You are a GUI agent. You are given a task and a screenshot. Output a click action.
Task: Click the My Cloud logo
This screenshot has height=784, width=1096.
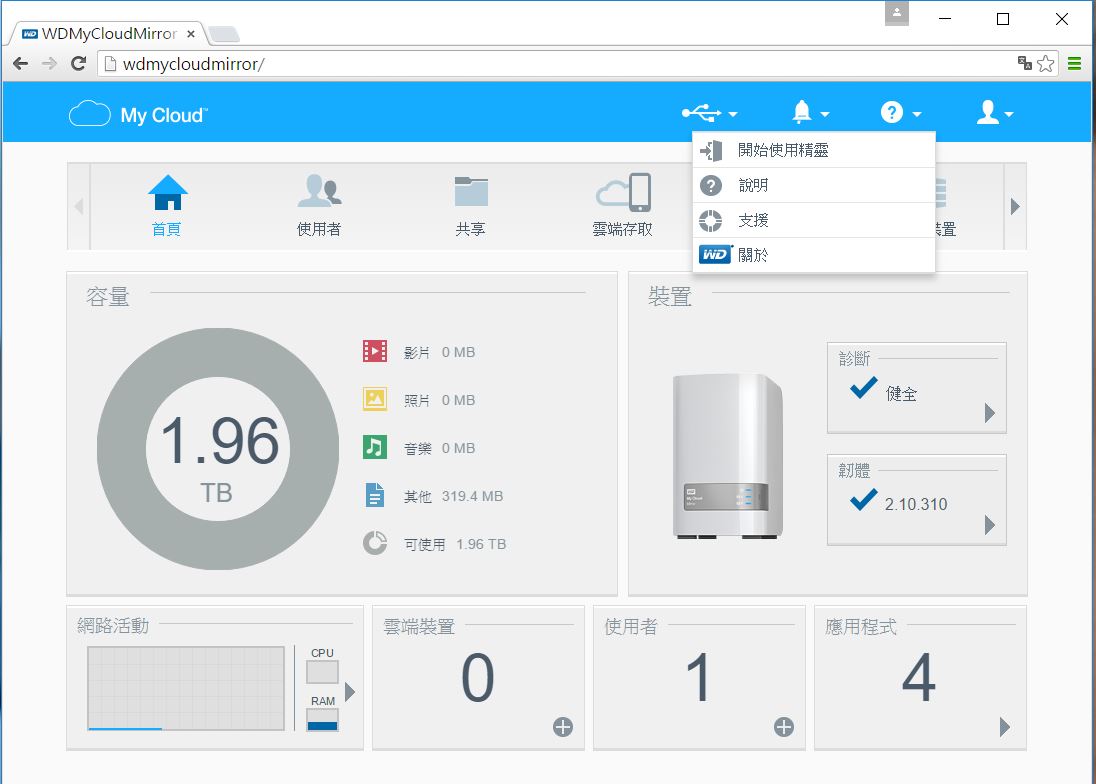pyautogui.click(x=138, y=114)
